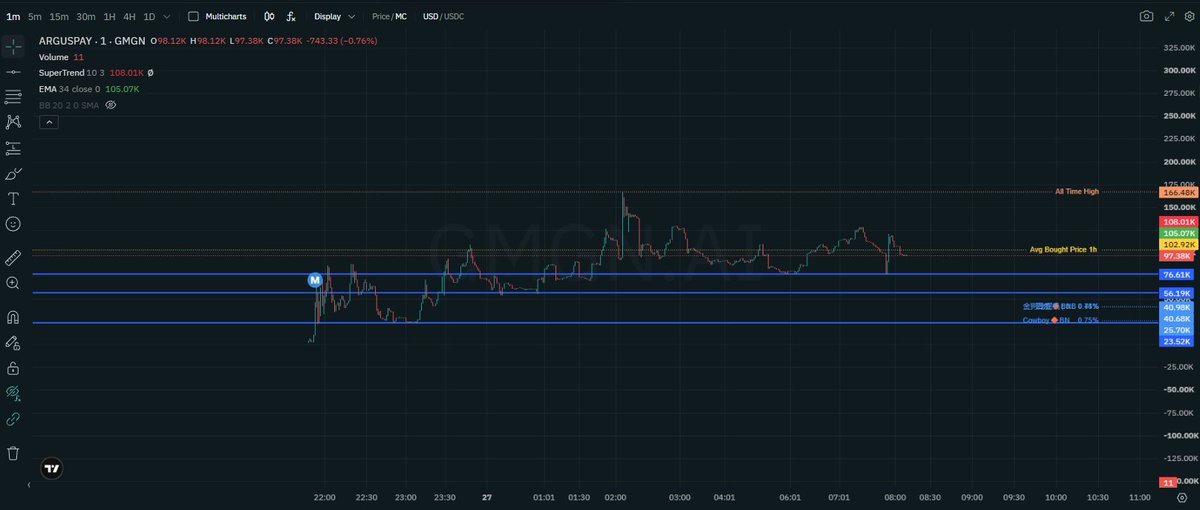Click the 97.38K current price tag
1200x510 pixels.
[x=1177, y=256]
